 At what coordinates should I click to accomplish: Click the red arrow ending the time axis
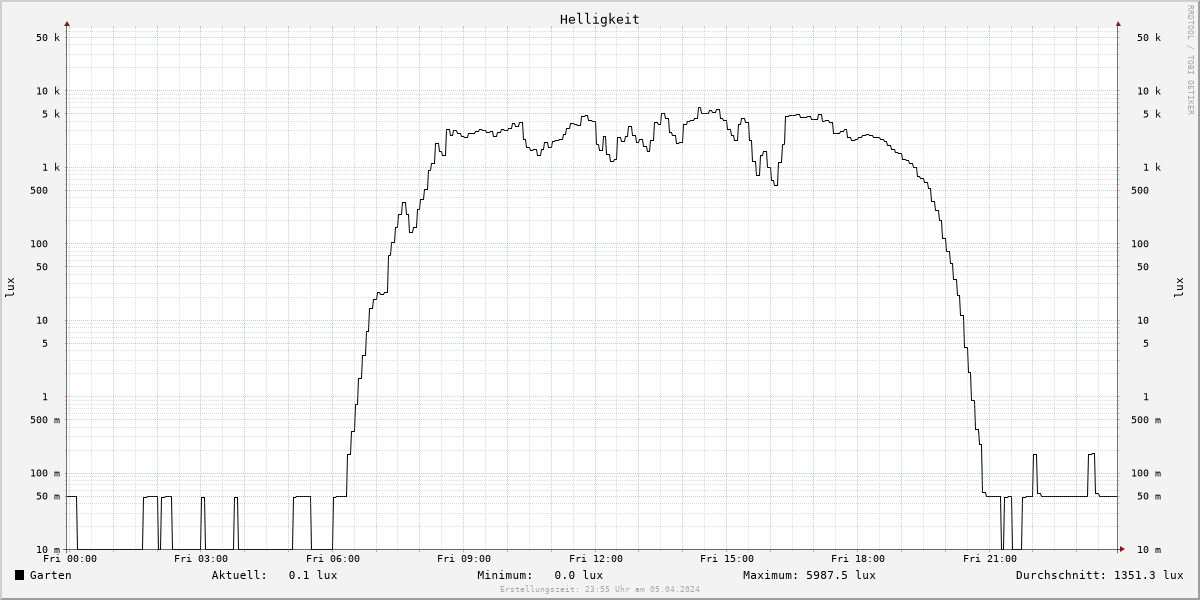pyautogui.click(x=1122, y=549)
